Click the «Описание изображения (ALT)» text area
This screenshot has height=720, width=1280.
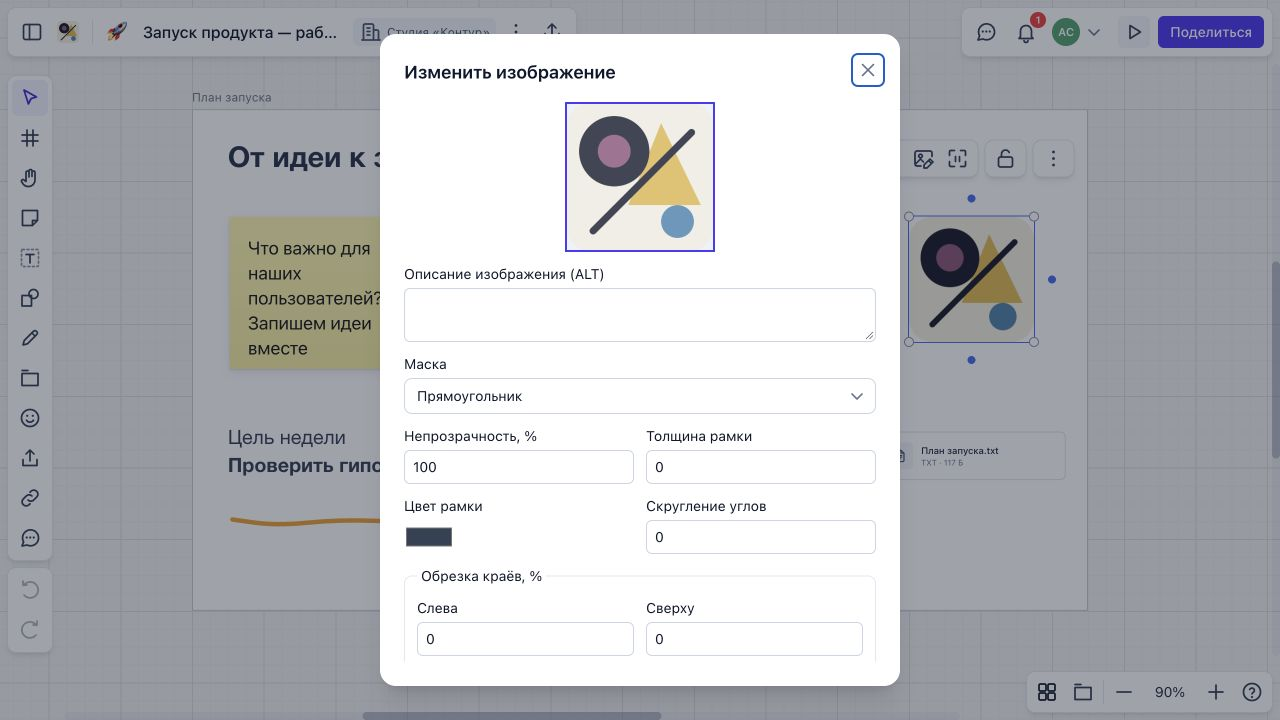click(x=640, y=315)
